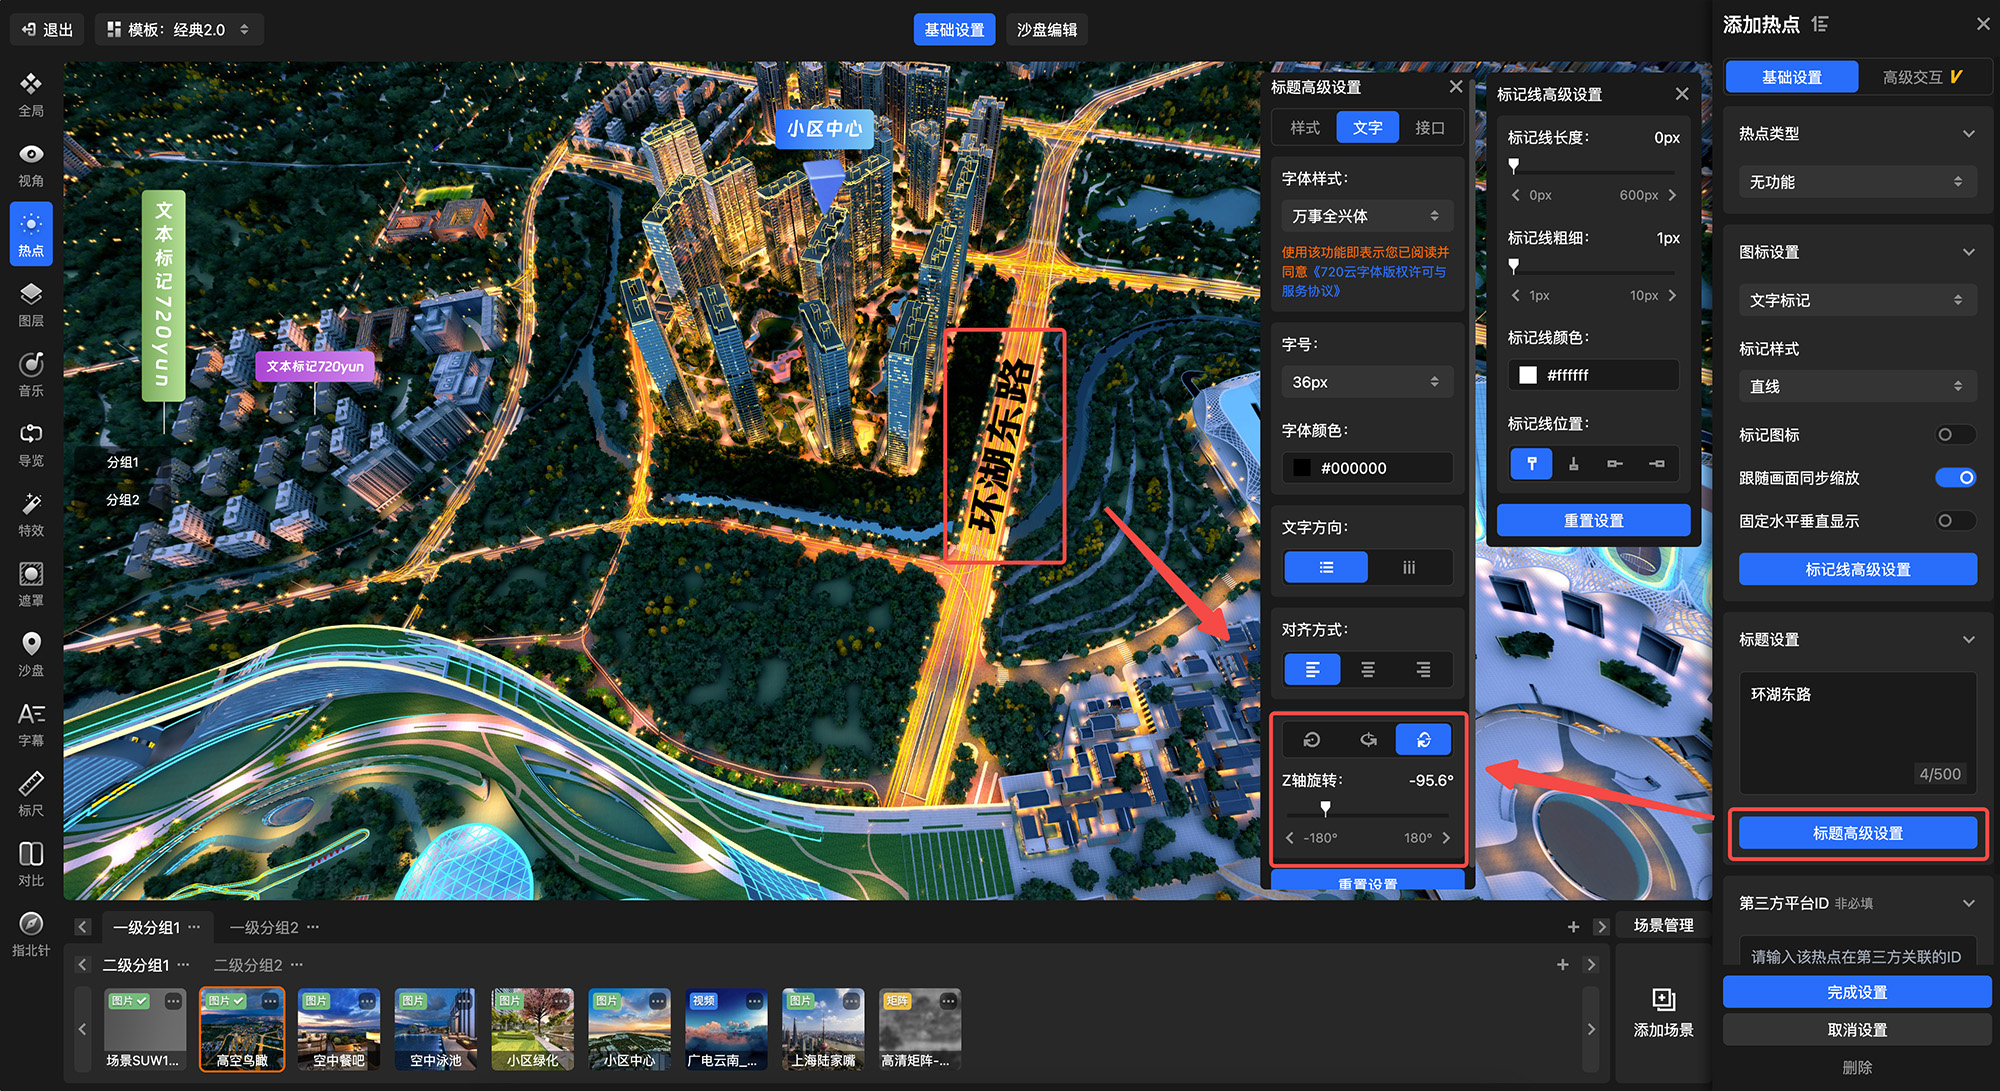Switch to the 样式 tab

coord(1304,128)
